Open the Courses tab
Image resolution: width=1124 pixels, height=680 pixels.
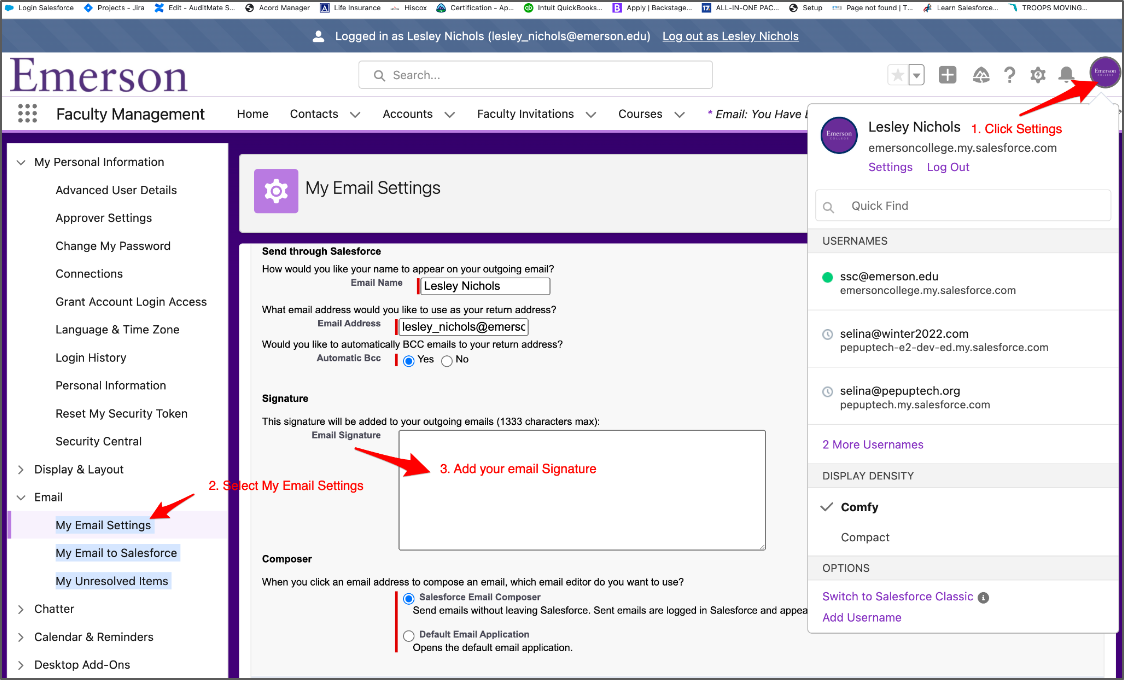pyautogui.click(x=640, y=114)
